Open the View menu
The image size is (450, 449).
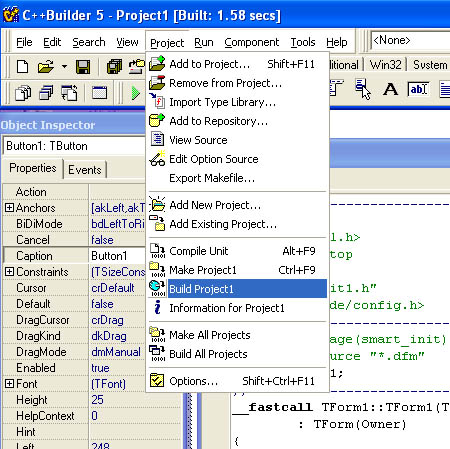127,42
